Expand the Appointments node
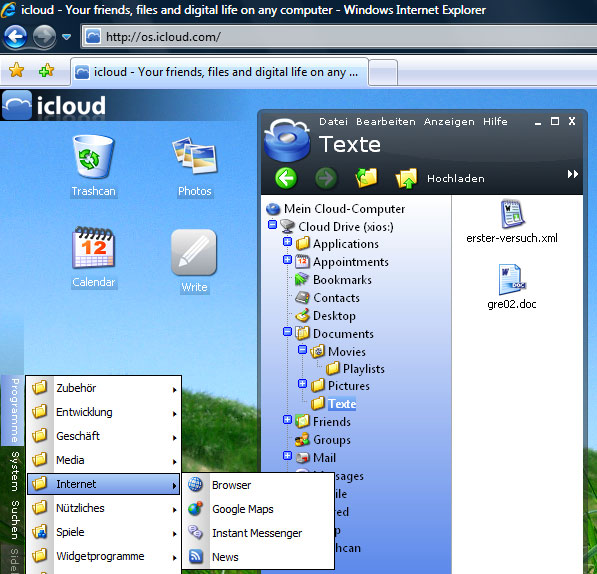 [x=287, y=260]
